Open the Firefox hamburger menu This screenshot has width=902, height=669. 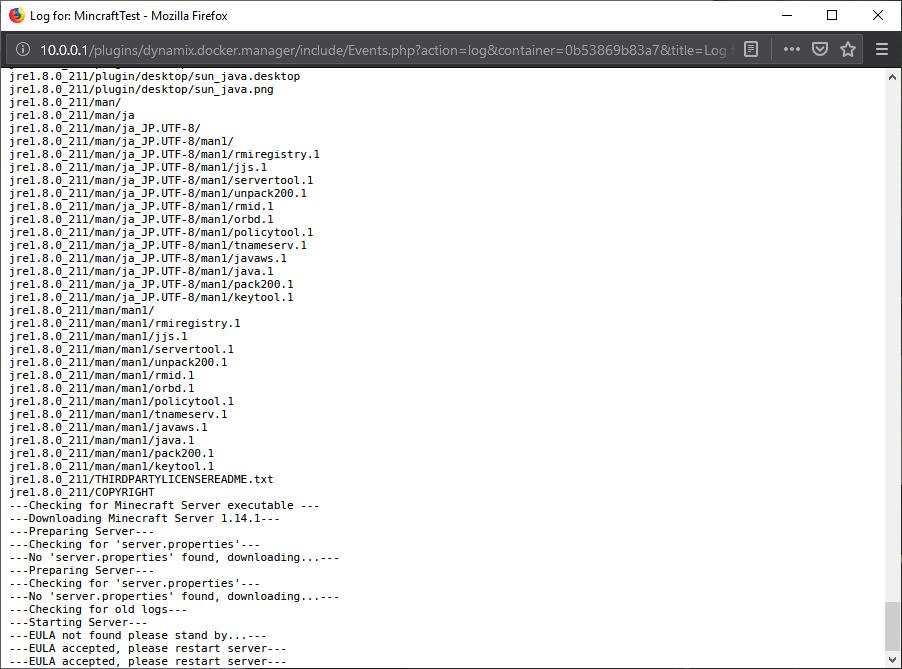[x=882, y=49]
